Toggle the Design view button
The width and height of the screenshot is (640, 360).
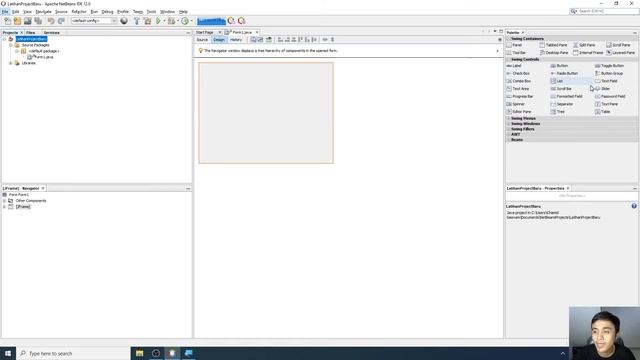click(x=219, y=40)
